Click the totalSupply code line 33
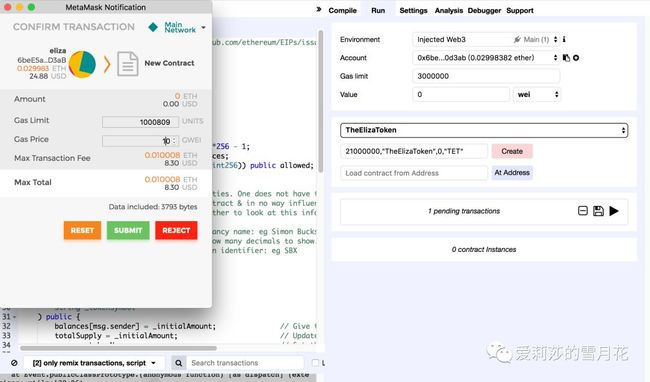 pos(116,336)
